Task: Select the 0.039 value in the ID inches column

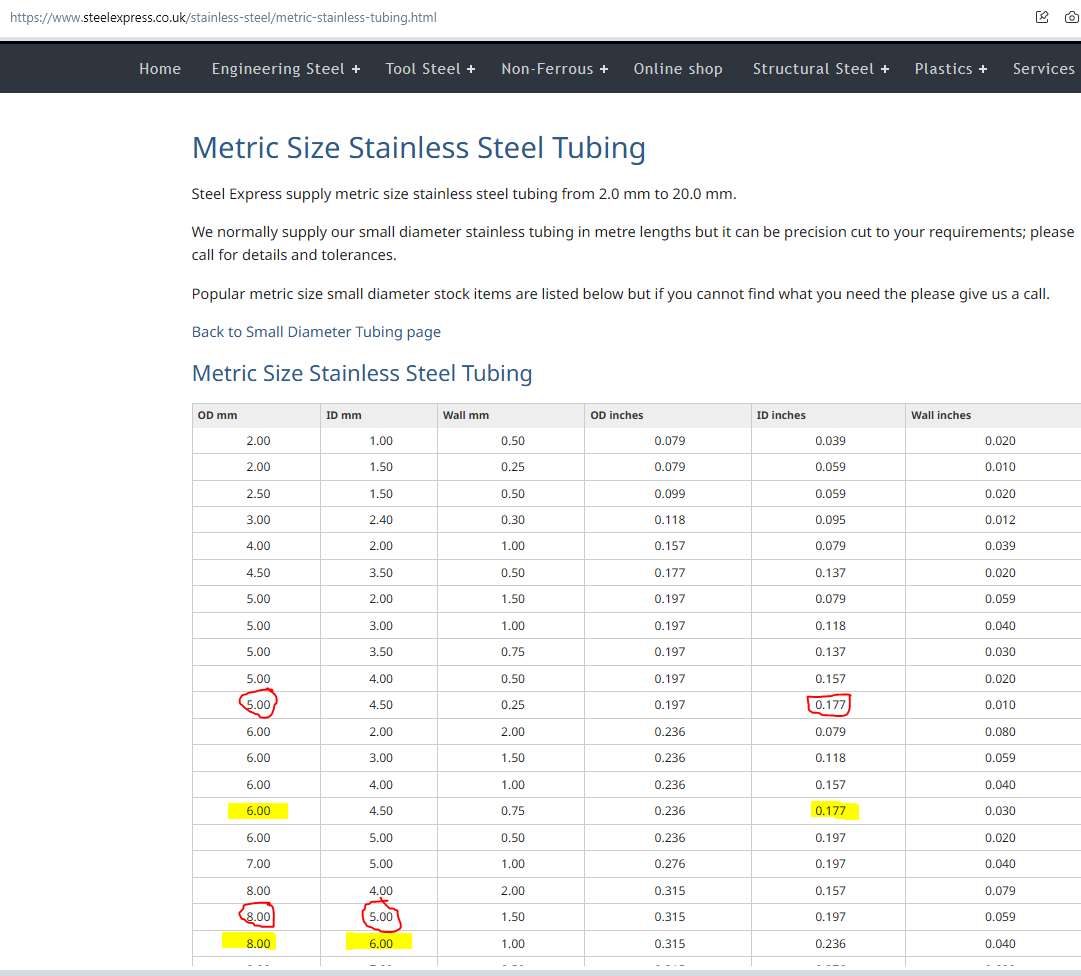Action: tap(830, 440)
